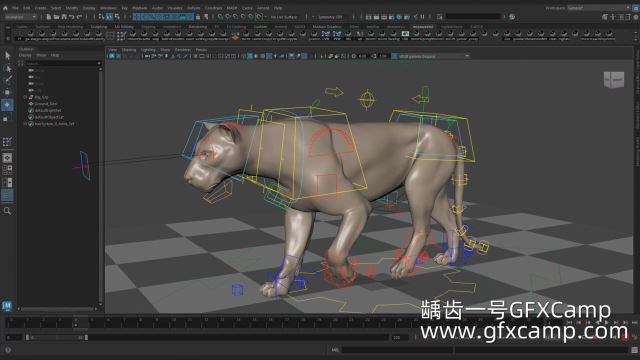Expand the Rig_Grp node in Outliner
640x360 pixels.
pos(25,97)
